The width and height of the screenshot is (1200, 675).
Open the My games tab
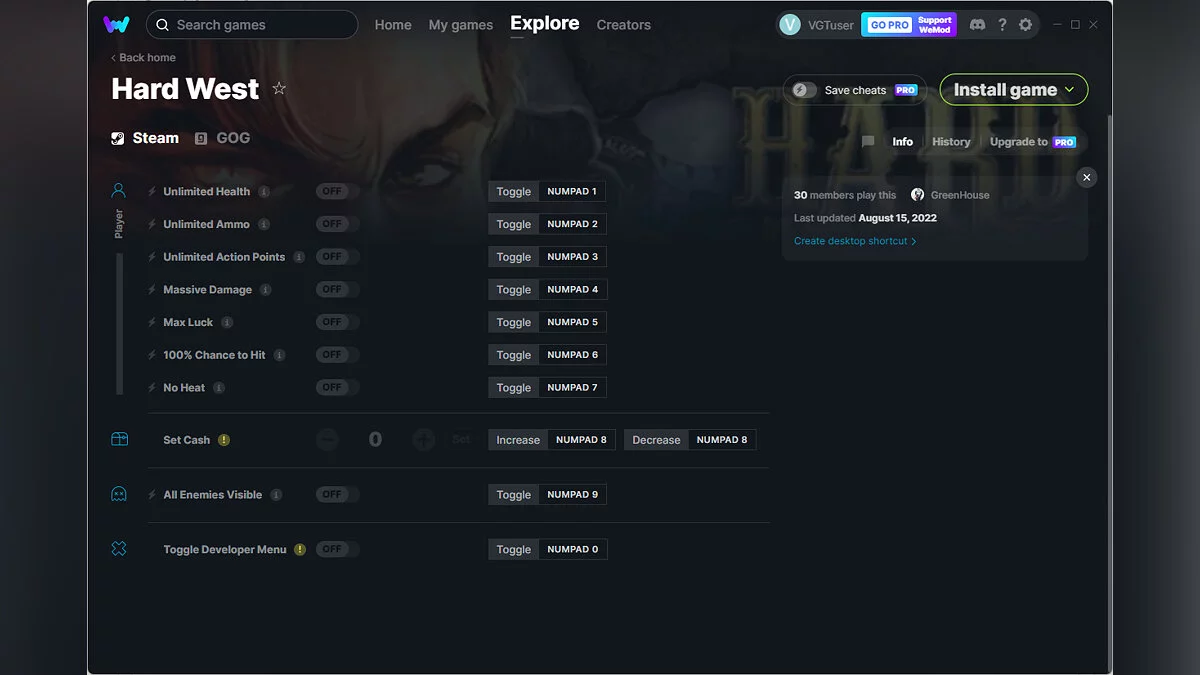461,25
